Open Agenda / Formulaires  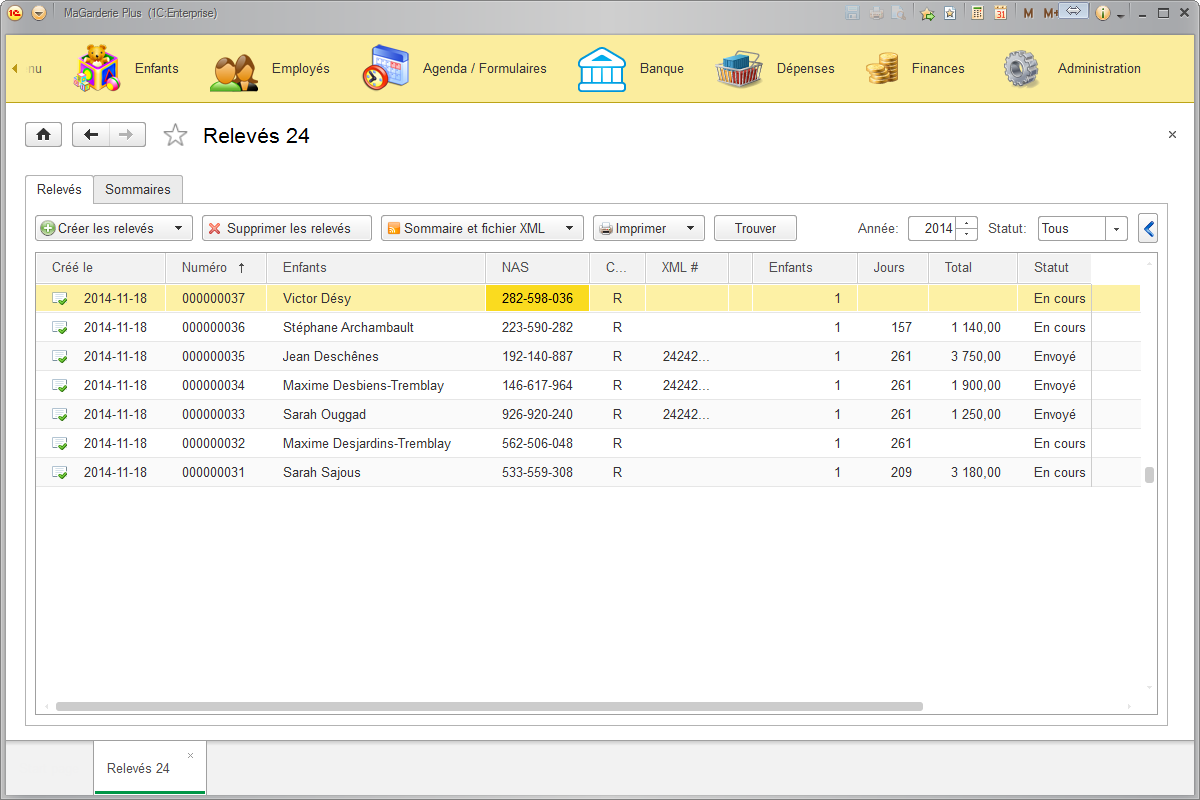point(484,68)
